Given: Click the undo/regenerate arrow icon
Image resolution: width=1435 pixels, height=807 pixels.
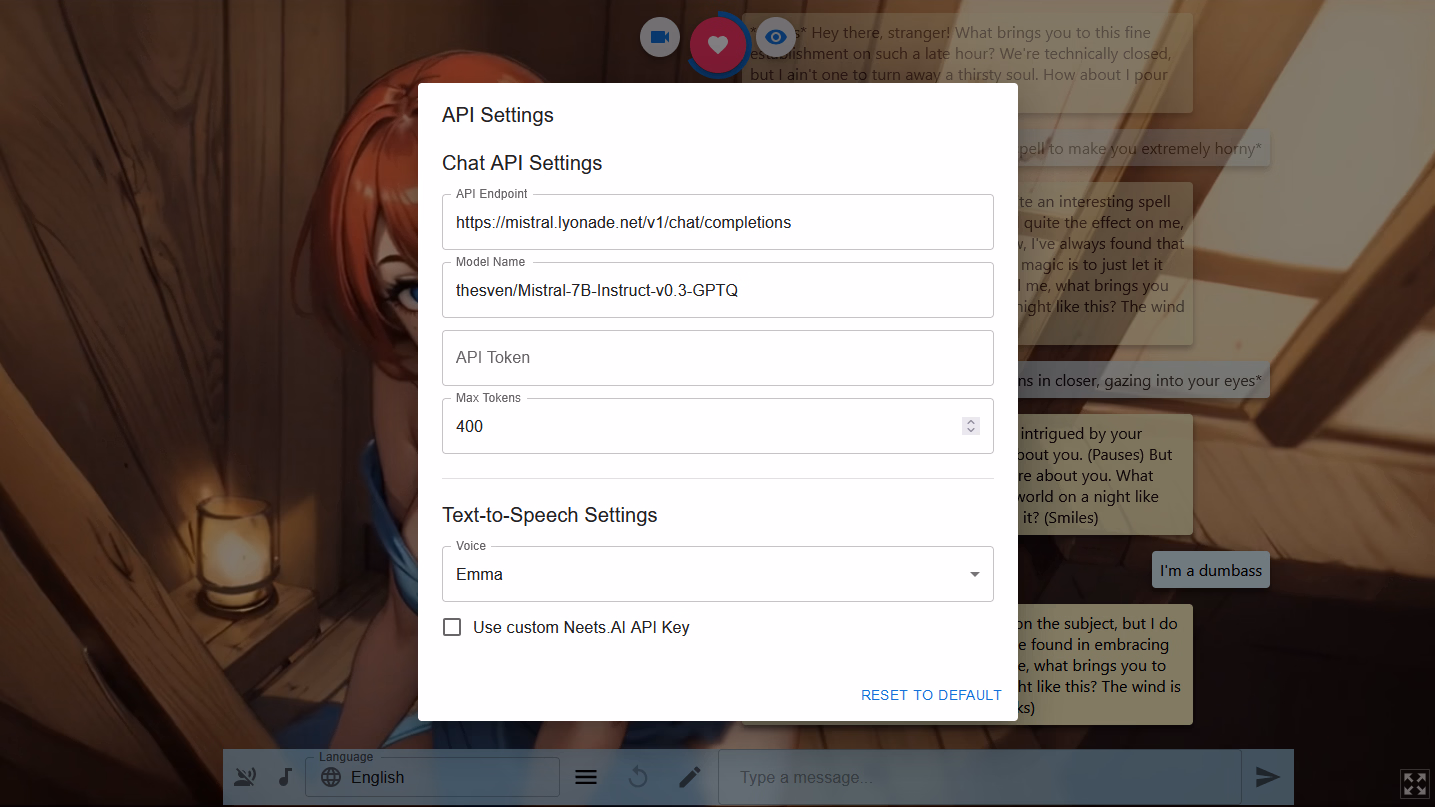Looking at the screenshot, I should (x=638, y=777).
